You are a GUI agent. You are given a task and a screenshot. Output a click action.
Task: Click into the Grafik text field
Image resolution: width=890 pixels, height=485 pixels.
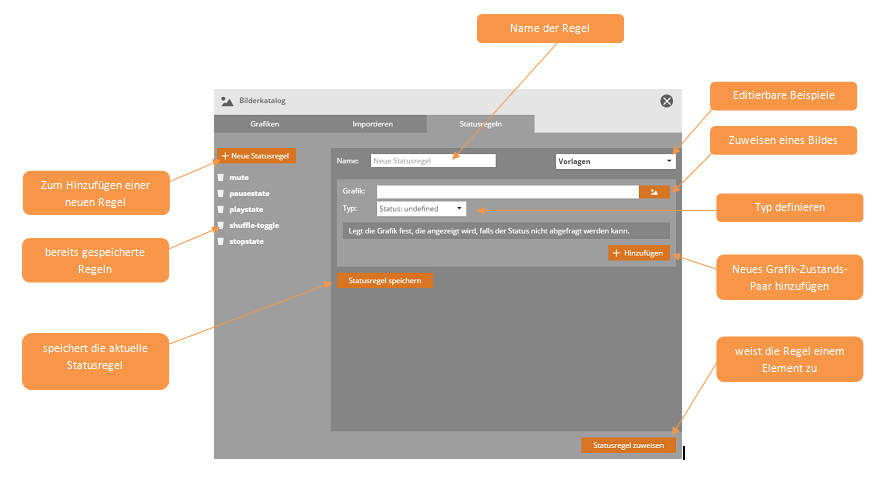point(507,191)
